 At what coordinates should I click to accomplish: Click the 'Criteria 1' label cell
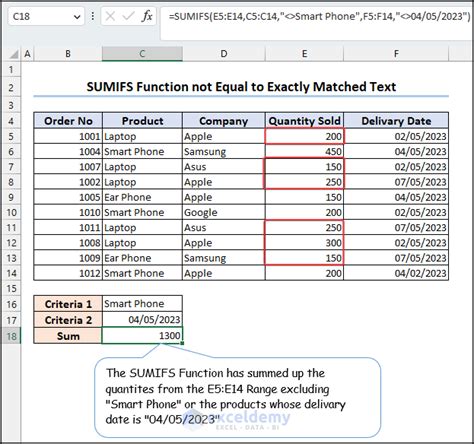(68, 304)
